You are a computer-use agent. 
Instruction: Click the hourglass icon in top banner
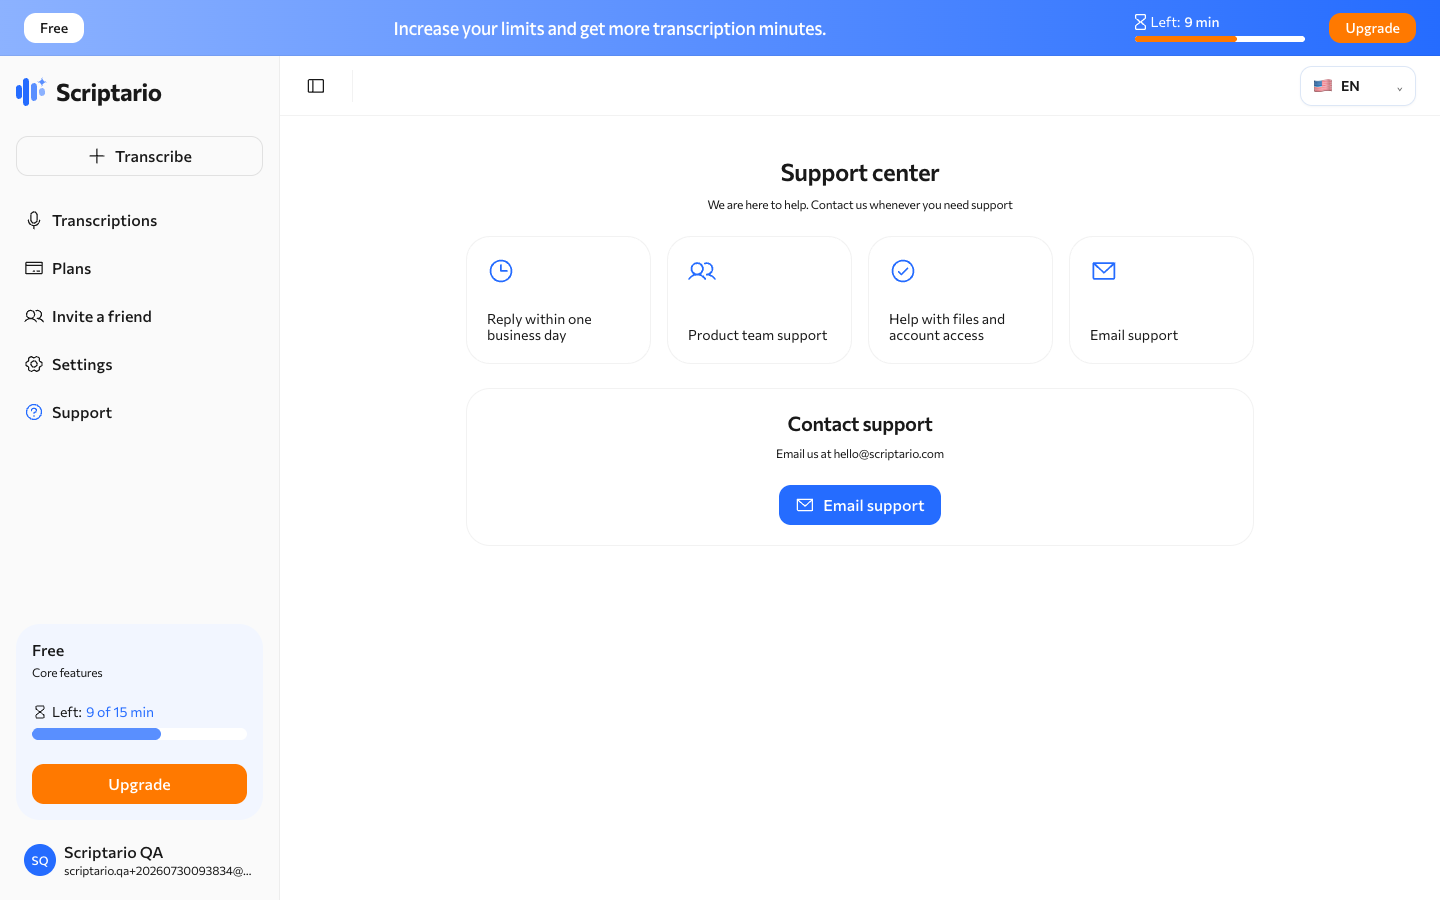pos(1140,22)
